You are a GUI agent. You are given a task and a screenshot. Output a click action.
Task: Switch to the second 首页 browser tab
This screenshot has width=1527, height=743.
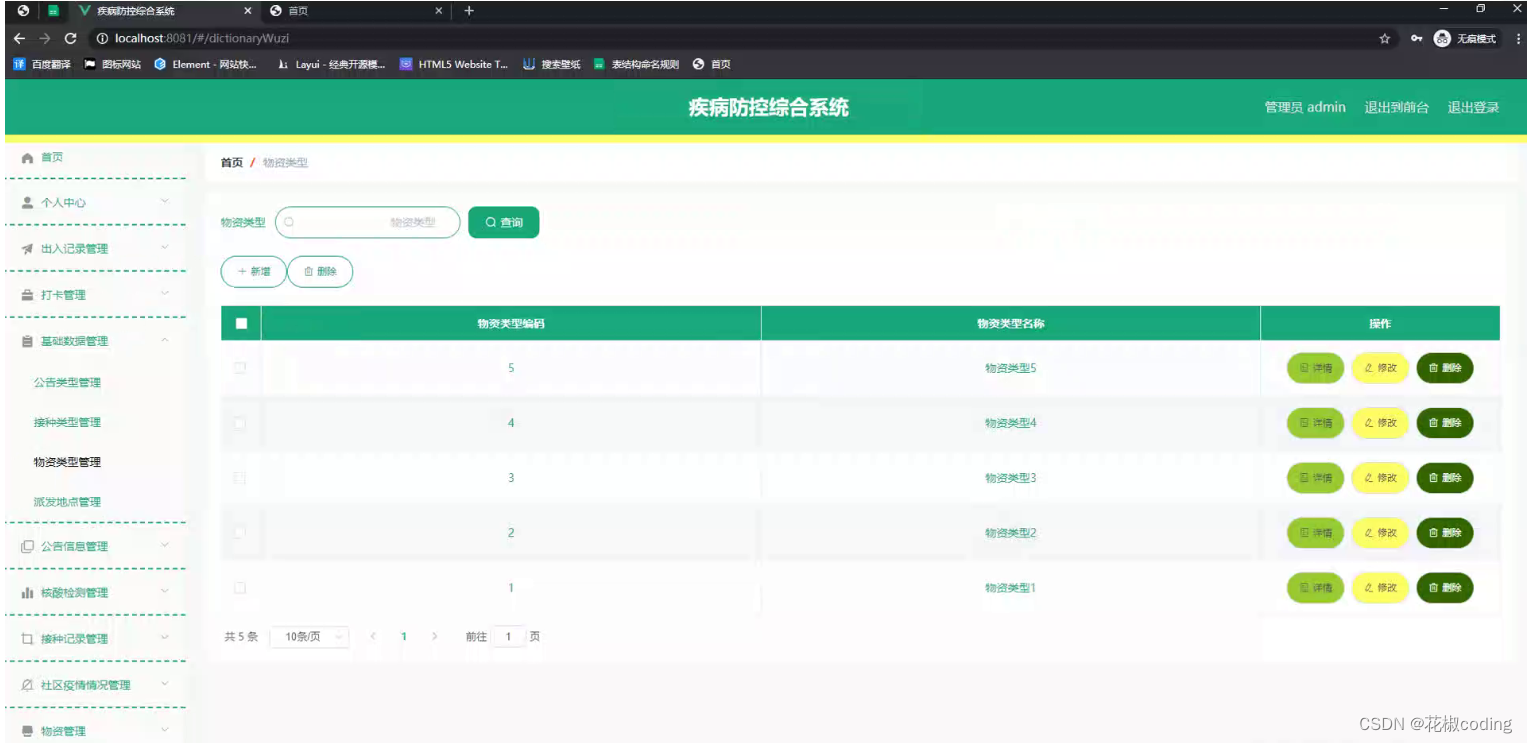pyautogui.click(x=354, y=11)
